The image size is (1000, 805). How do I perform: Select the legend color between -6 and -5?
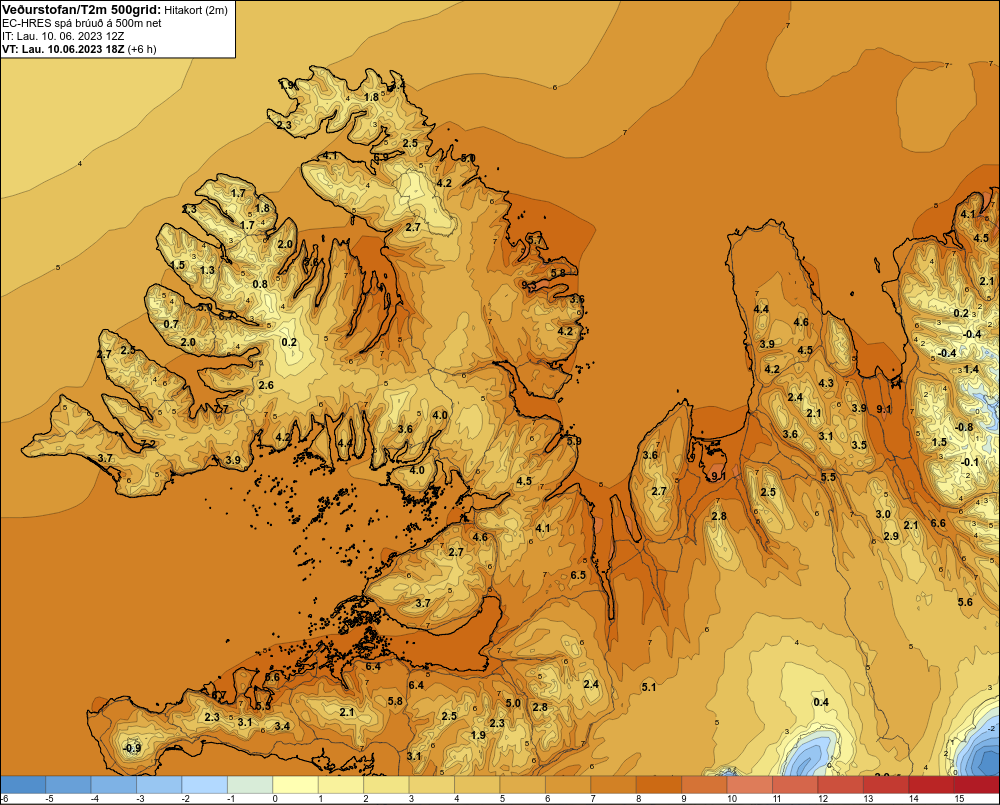[23, 785]
